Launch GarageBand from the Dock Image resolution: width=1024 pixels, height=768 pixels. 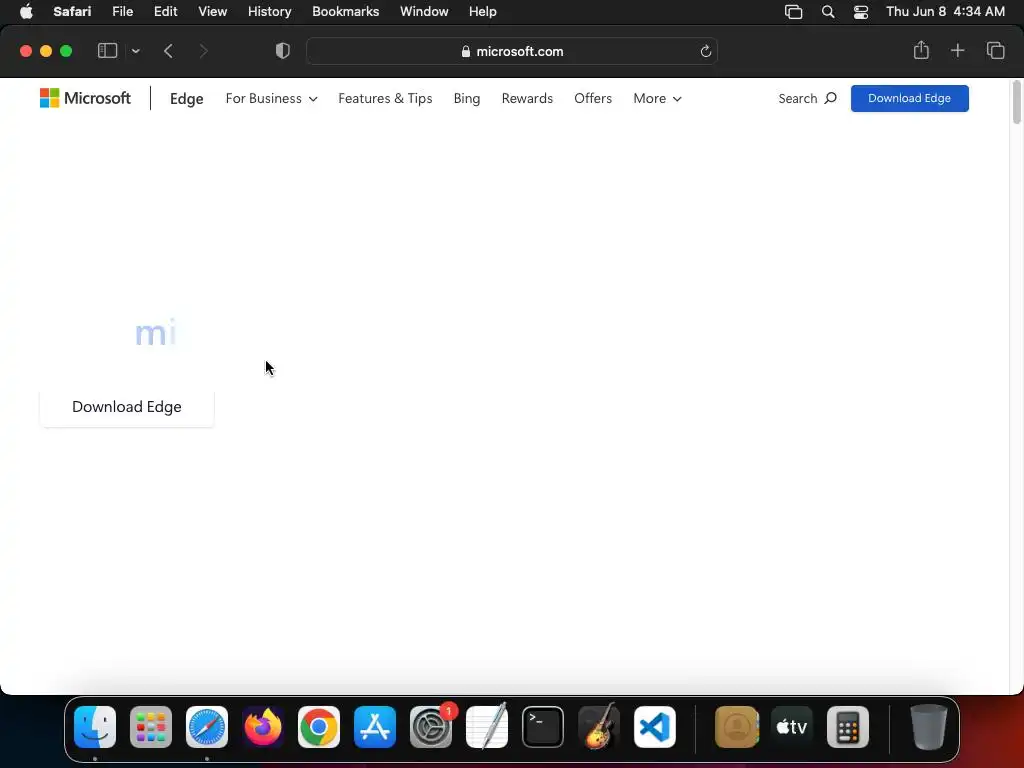coord(599,727)
